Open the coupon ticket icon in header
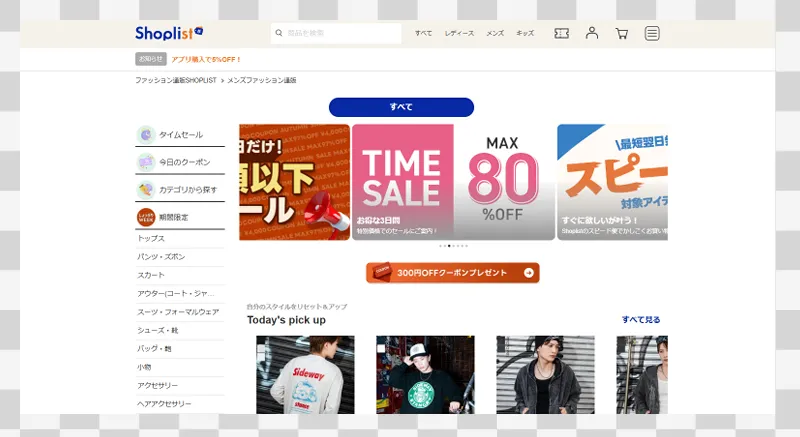 (x=561, y=33)
